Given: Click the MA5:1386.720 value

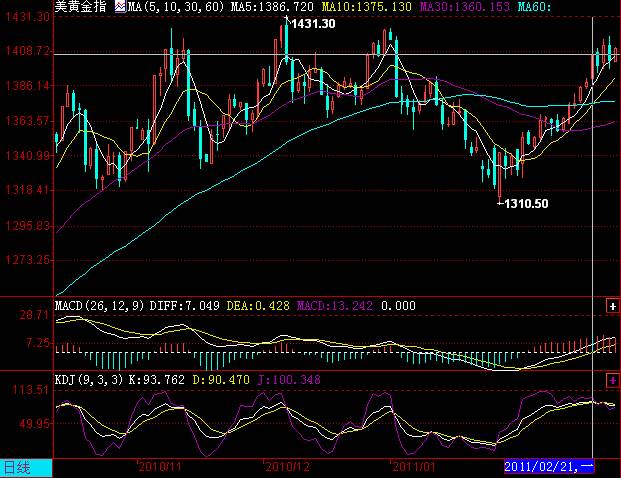Looking at the screenshot, I should [272, 7].
